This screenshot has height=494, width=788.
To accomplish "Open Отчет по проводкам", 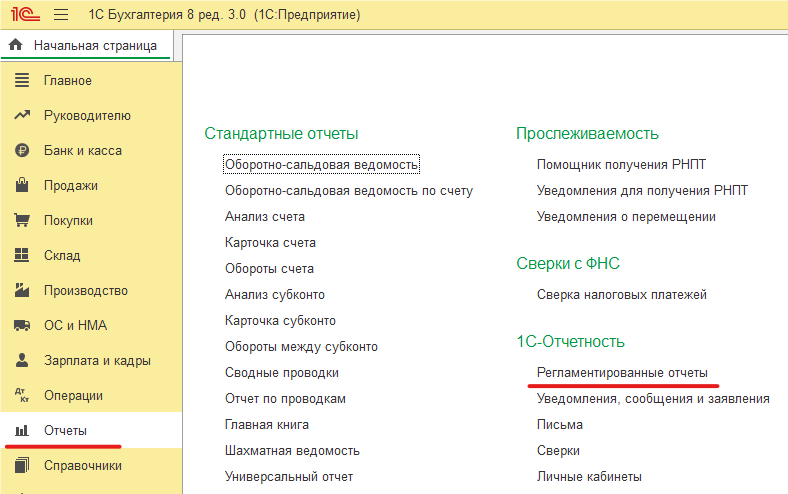I will 285,399.
